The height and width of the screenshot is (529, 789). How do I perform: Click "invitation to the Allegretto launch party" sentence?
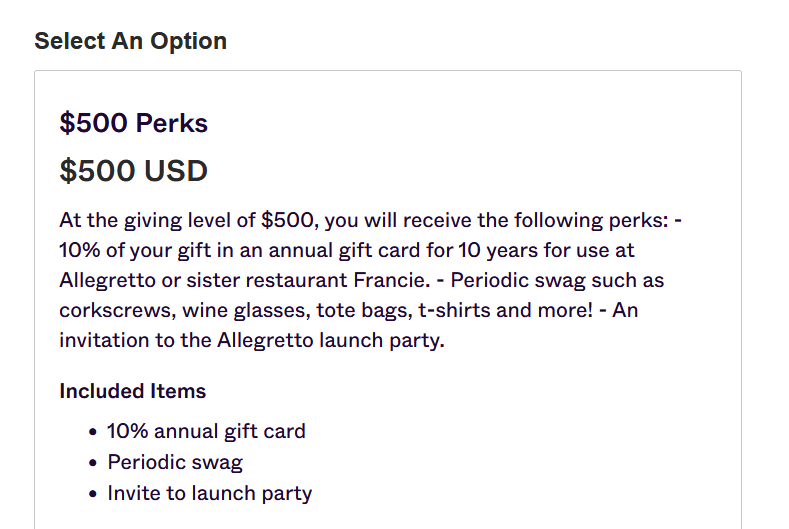tap(252, 340)
